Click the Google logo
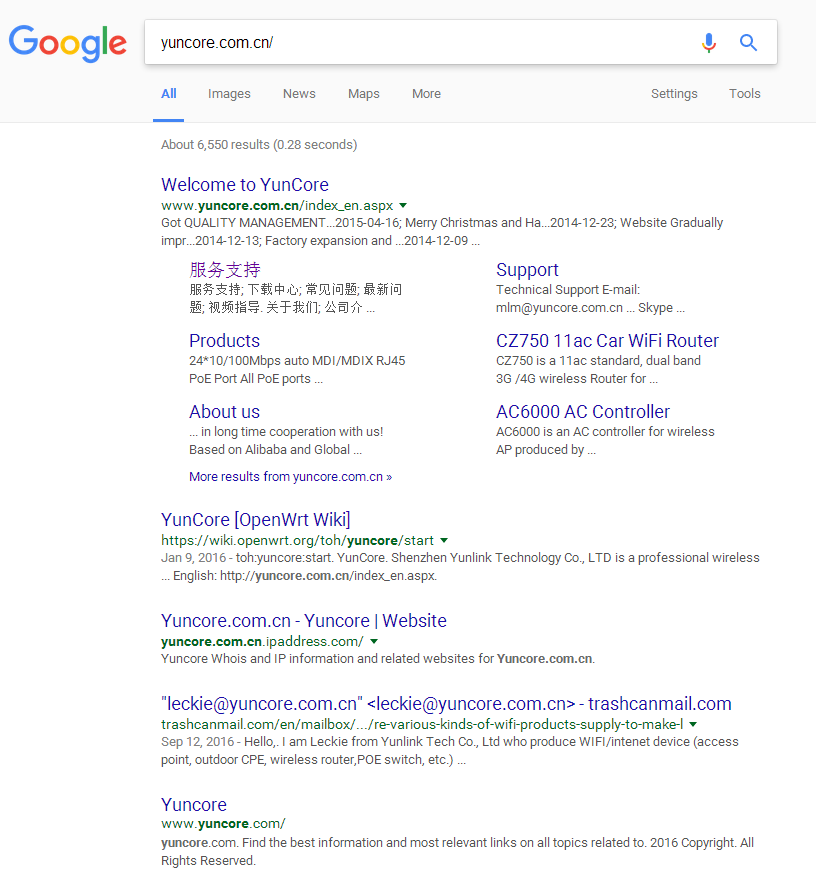816x876 pixels. point(68,43)
